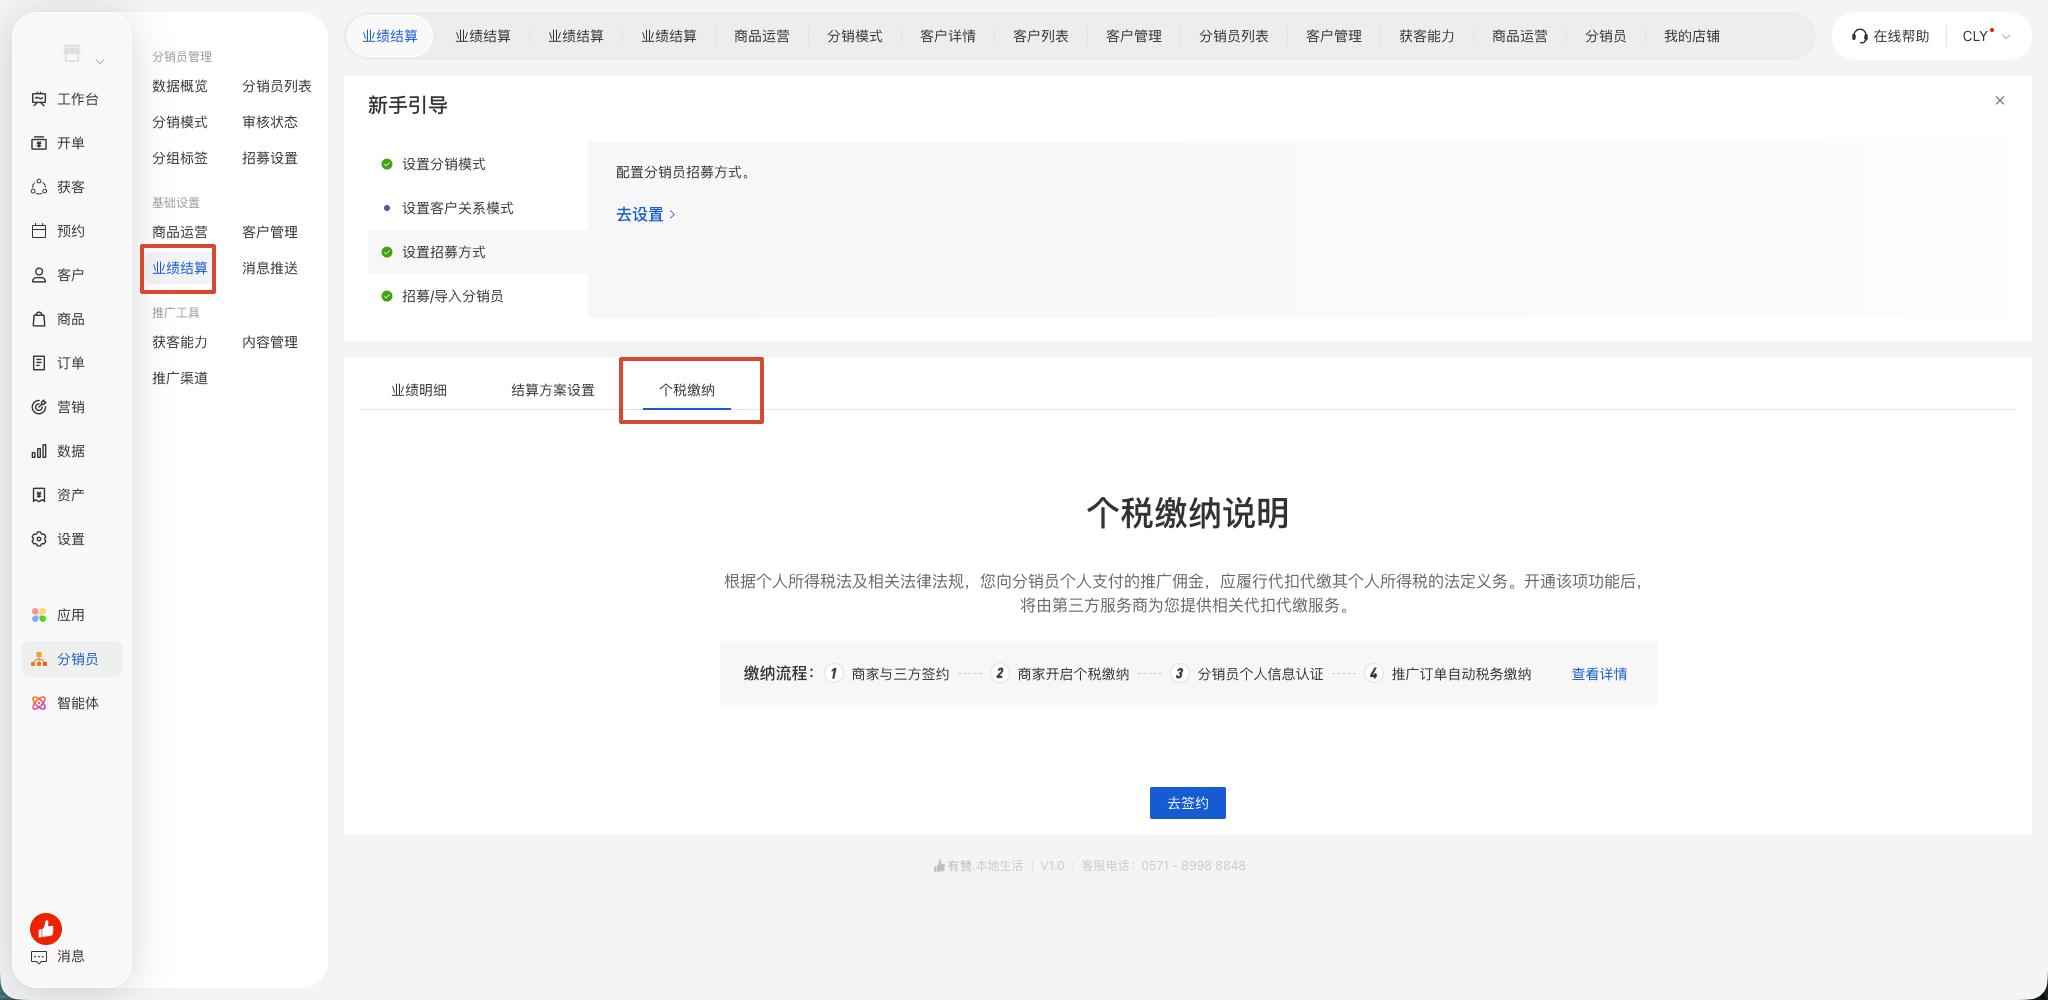Click the red thumbs-up Youzan logo
This screenshot has height=1000, width=2048.
(46, 929)
